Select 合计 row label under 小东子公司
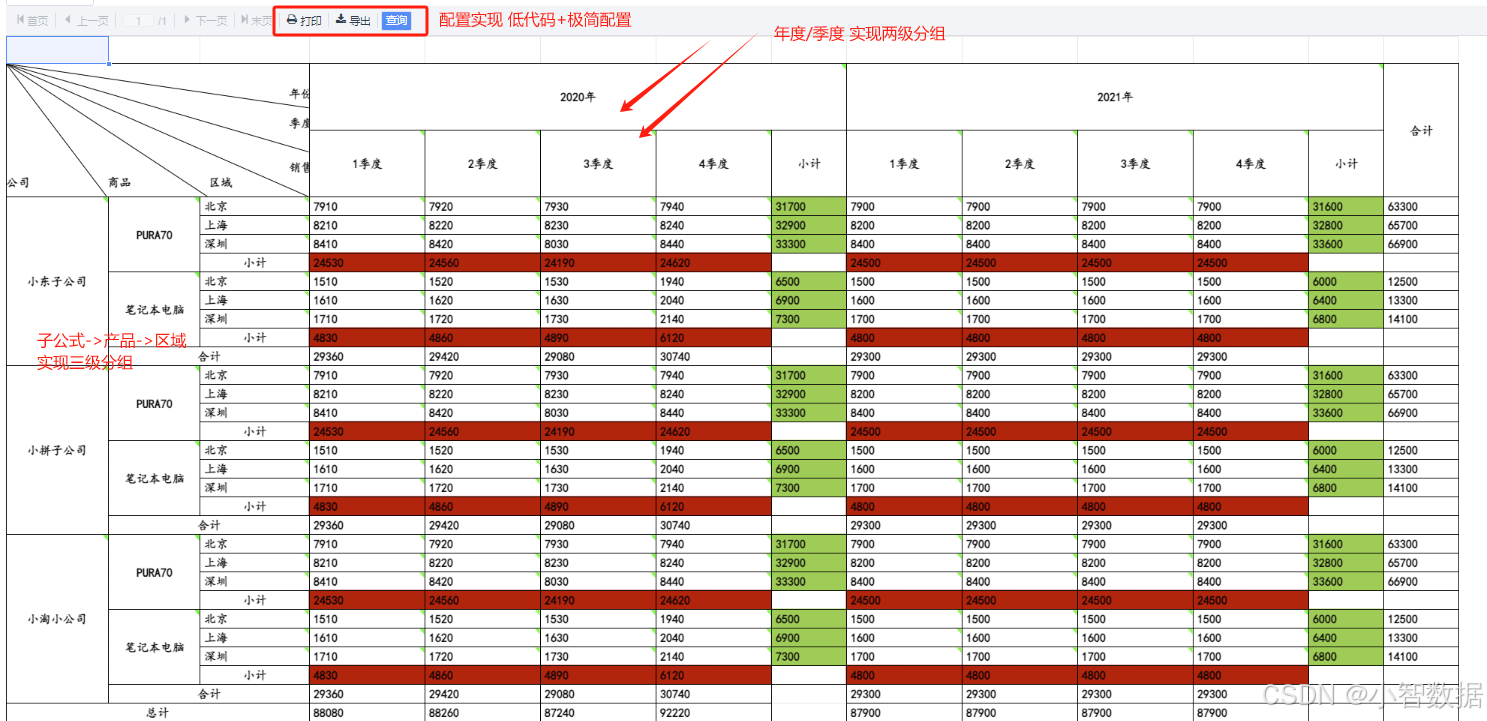Viewport: 1487px width, 721px height. point(209,356)
